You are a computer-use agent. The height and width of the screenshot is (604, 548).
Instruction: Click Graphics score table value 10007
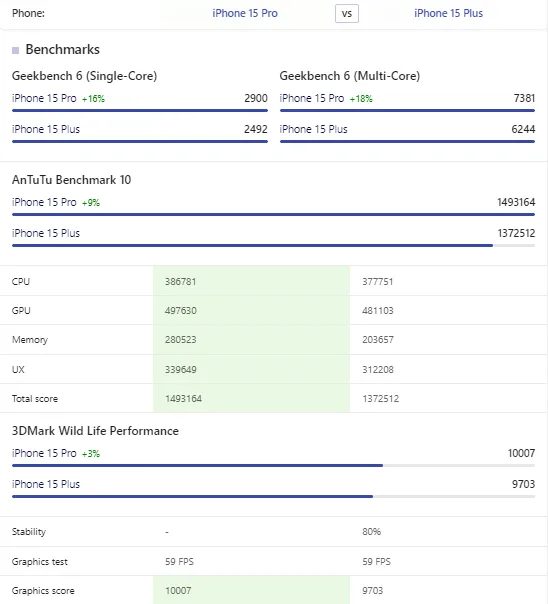pyautogui.click(x=178, y=591)
